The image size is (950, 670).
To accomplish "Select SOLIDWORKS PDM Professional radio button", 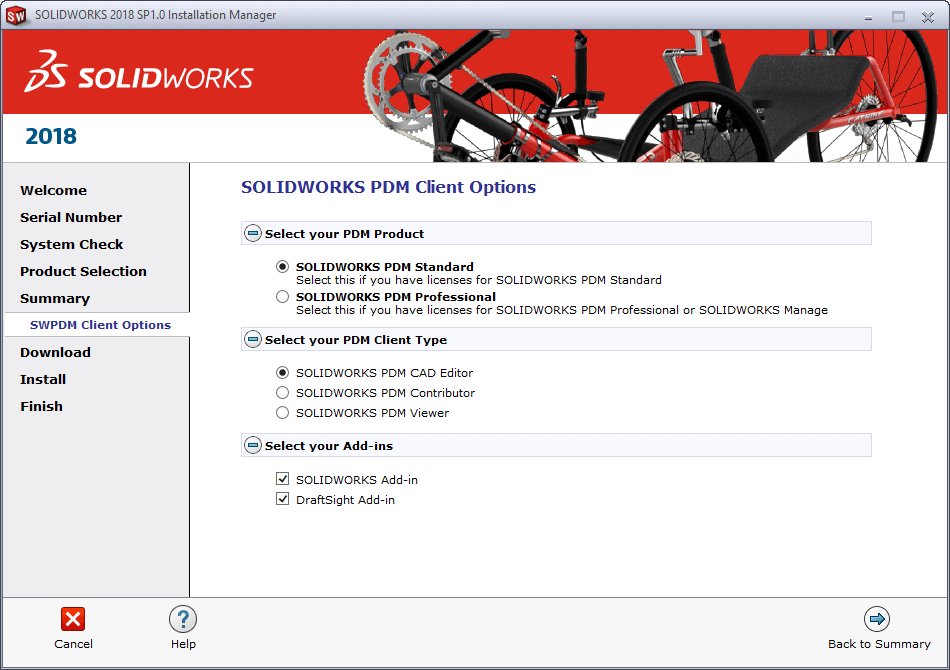I will tap(282, 297).
